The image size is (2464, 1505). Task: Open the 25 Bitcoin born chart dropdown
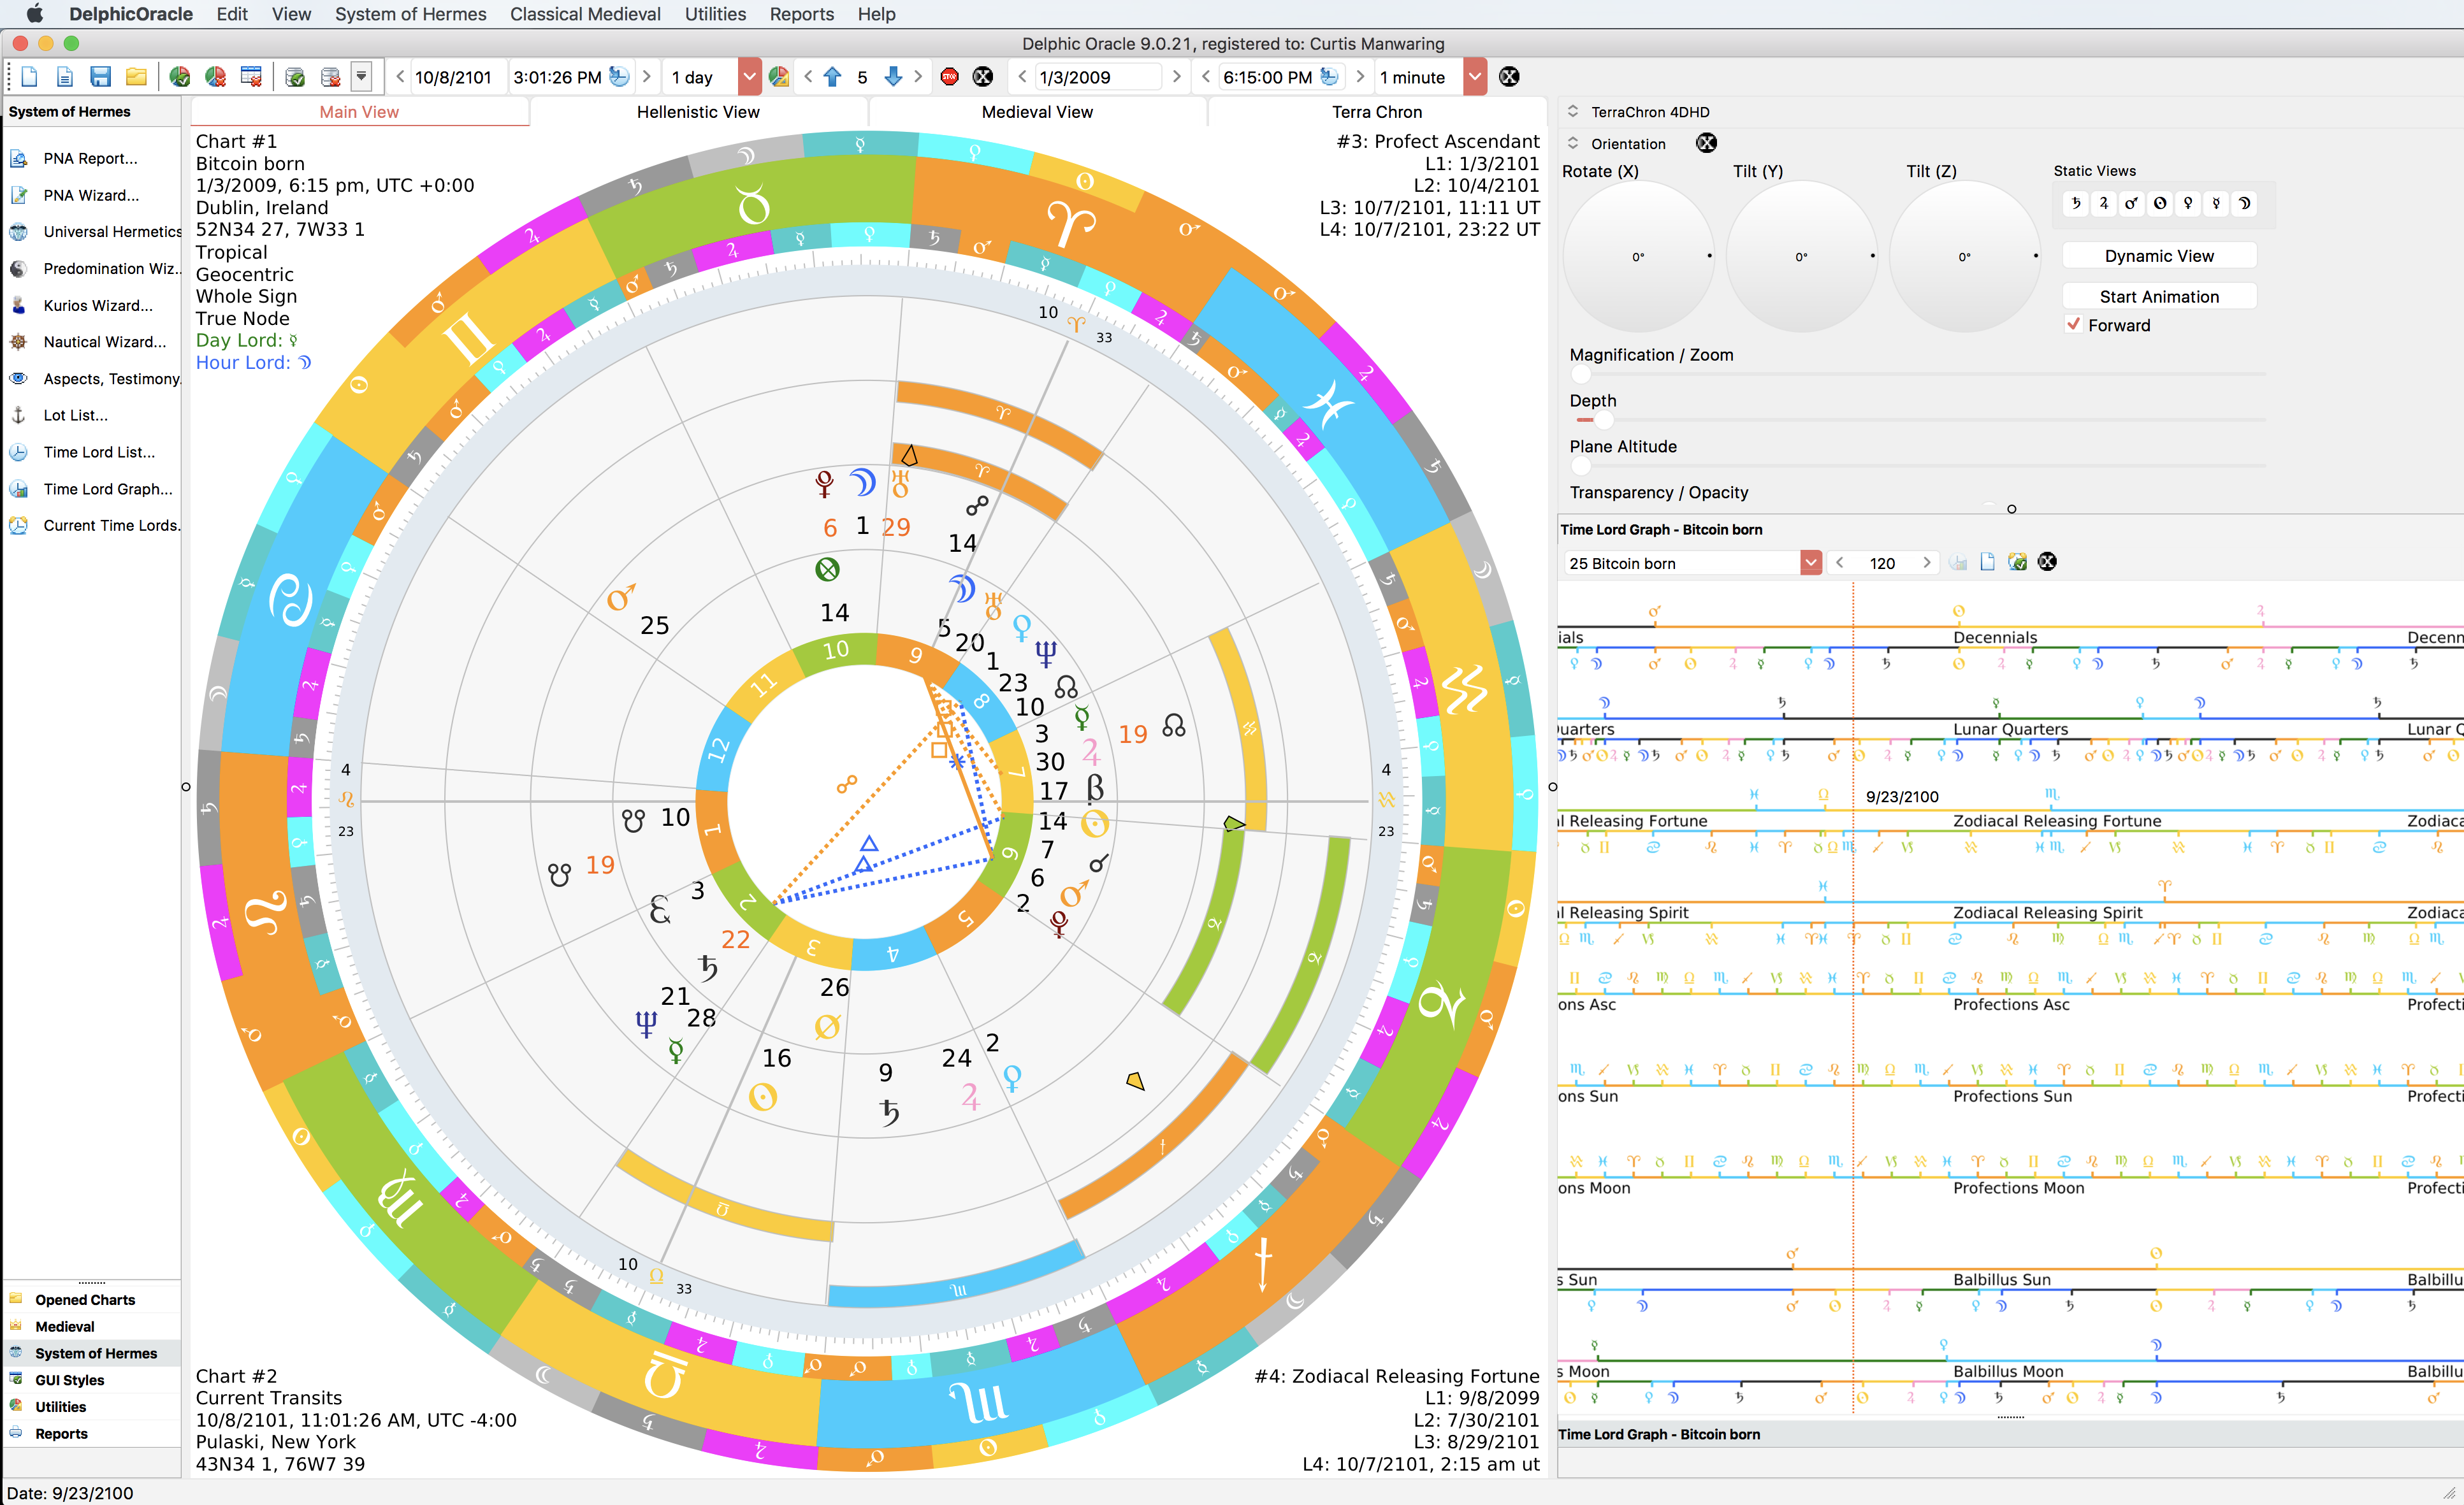(x=1810, y=563)
